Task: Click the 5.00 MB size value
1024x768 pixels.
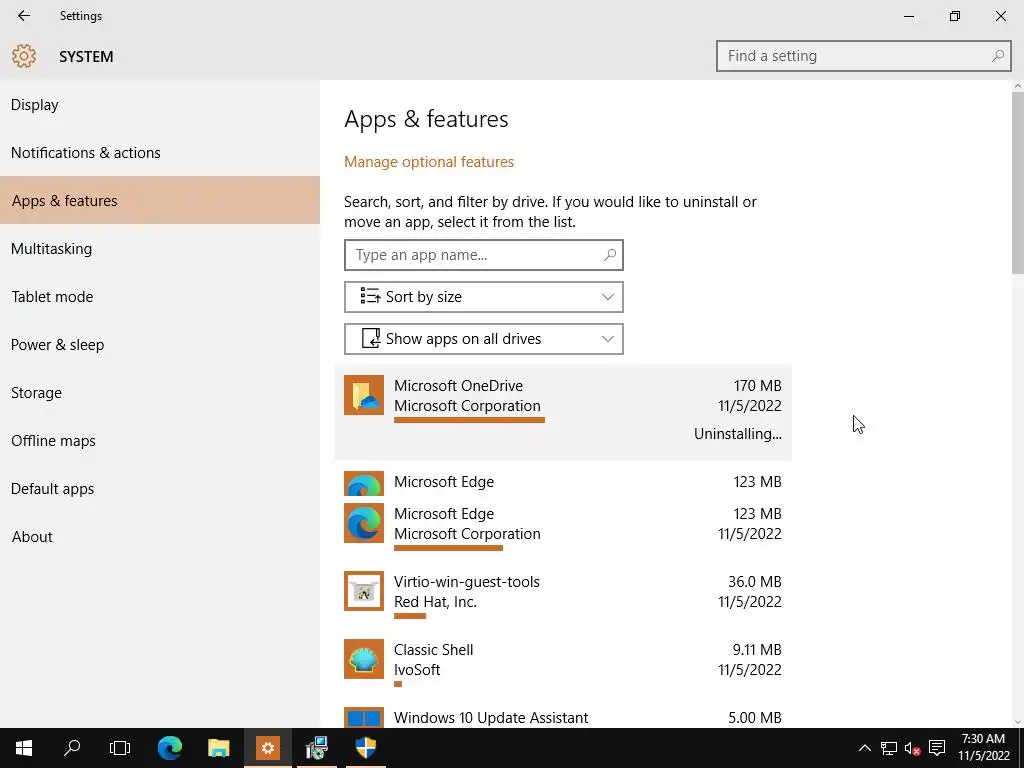Action: [755, 718]
